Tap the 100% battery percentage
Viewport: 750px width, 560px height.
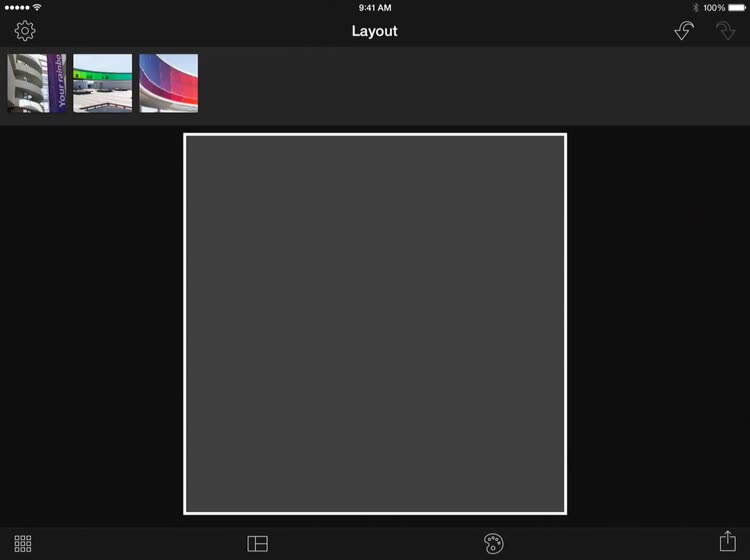pos(714,8)
